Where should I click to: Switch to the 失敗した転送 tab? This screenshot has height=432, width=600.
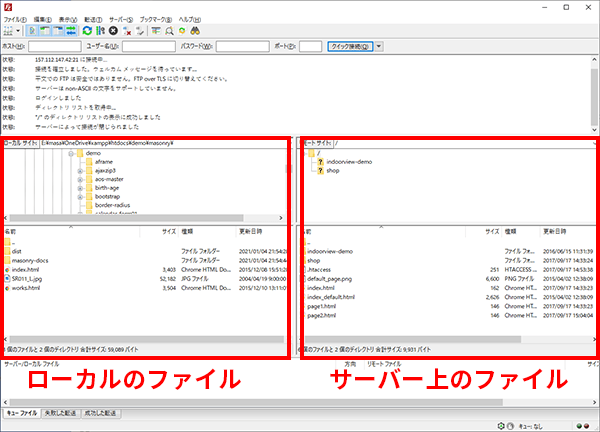click(60, 413)
